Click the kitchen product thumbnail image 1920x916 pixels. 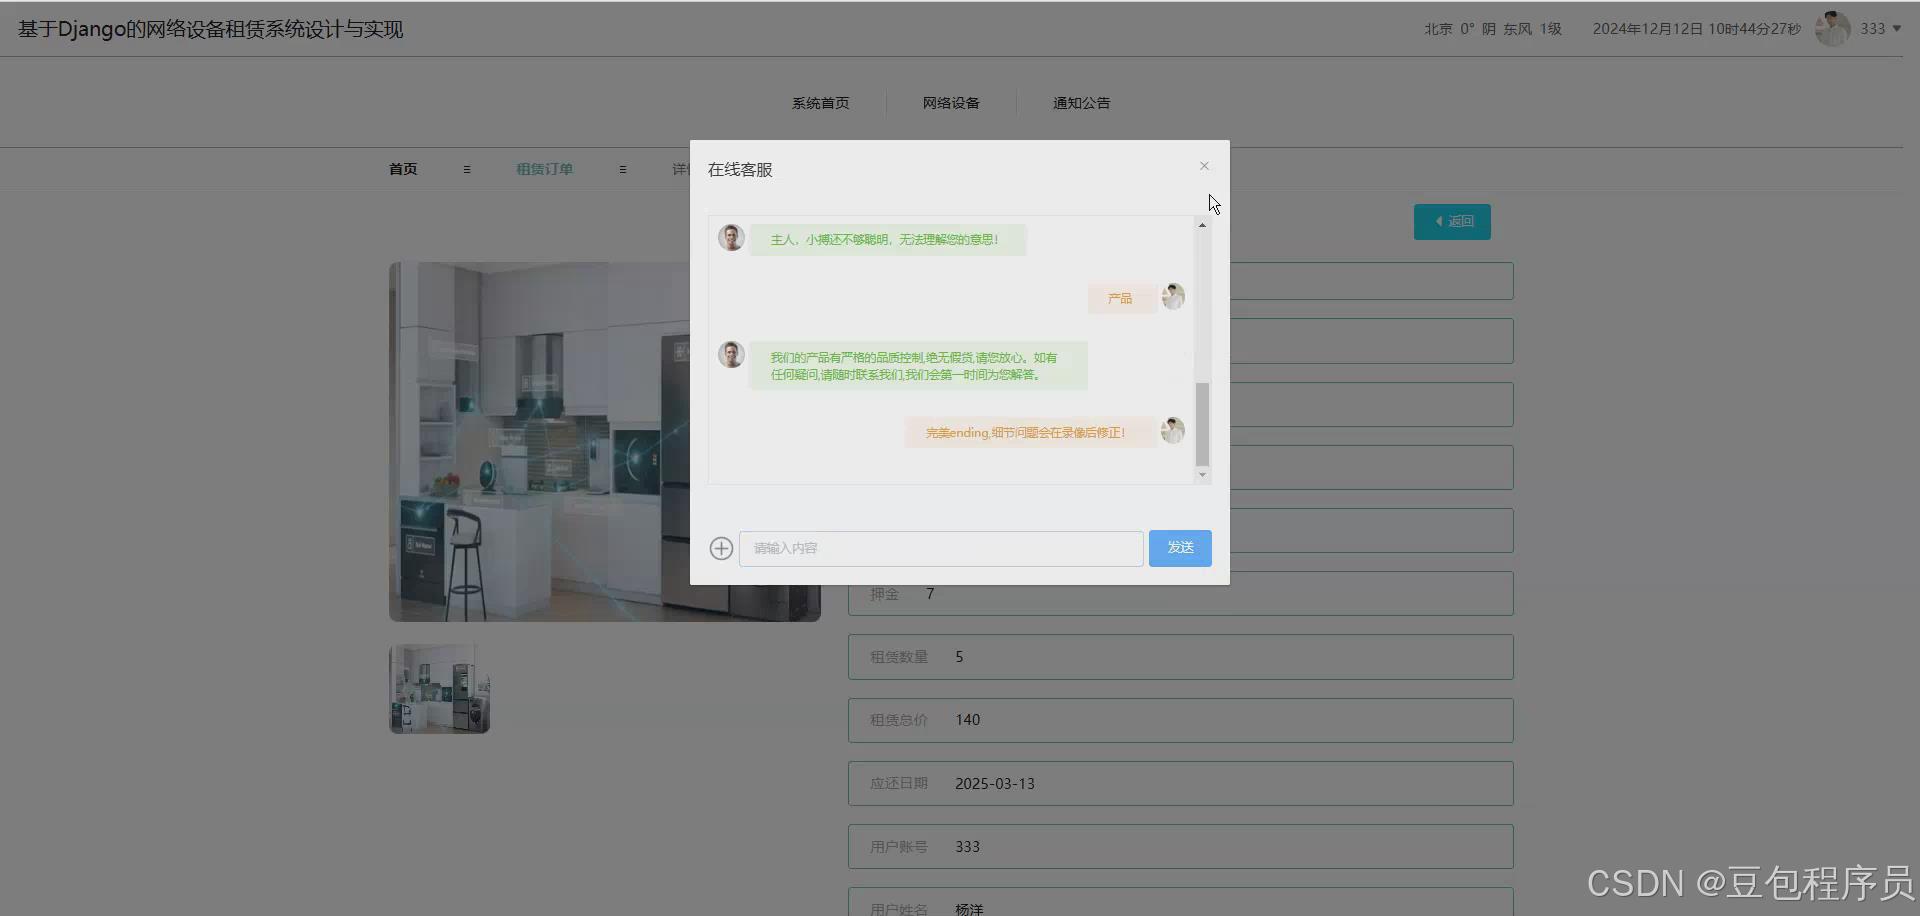pyautogui.click(x=439, y=689)
